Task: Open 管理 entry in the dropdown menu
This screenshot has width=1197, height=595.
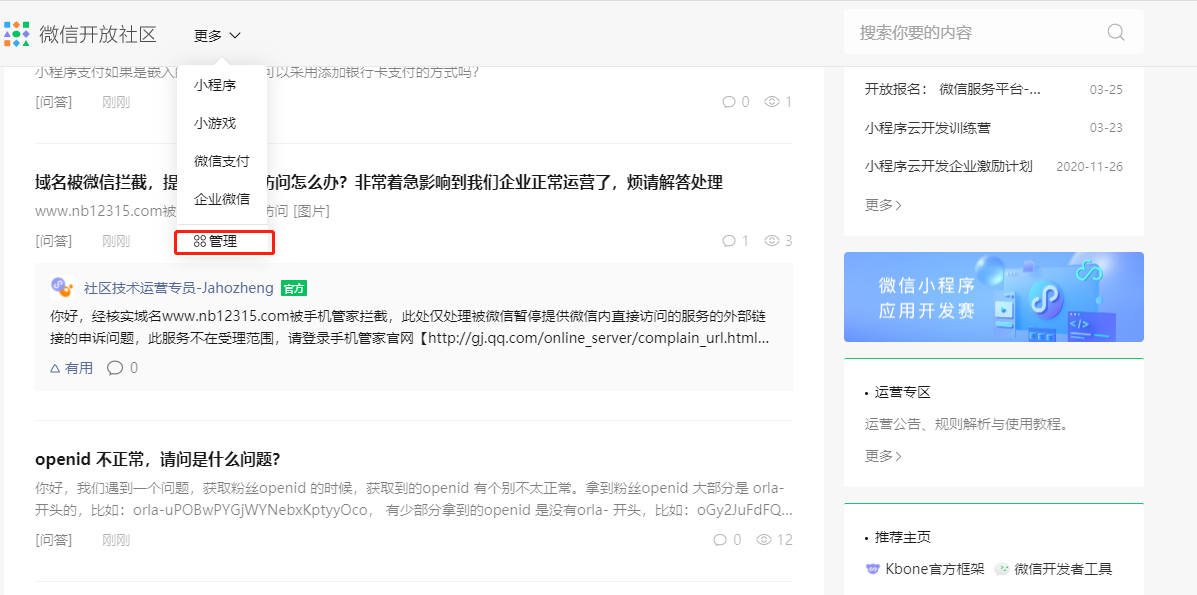Action: pyautogui.click(x=224, y=242)
